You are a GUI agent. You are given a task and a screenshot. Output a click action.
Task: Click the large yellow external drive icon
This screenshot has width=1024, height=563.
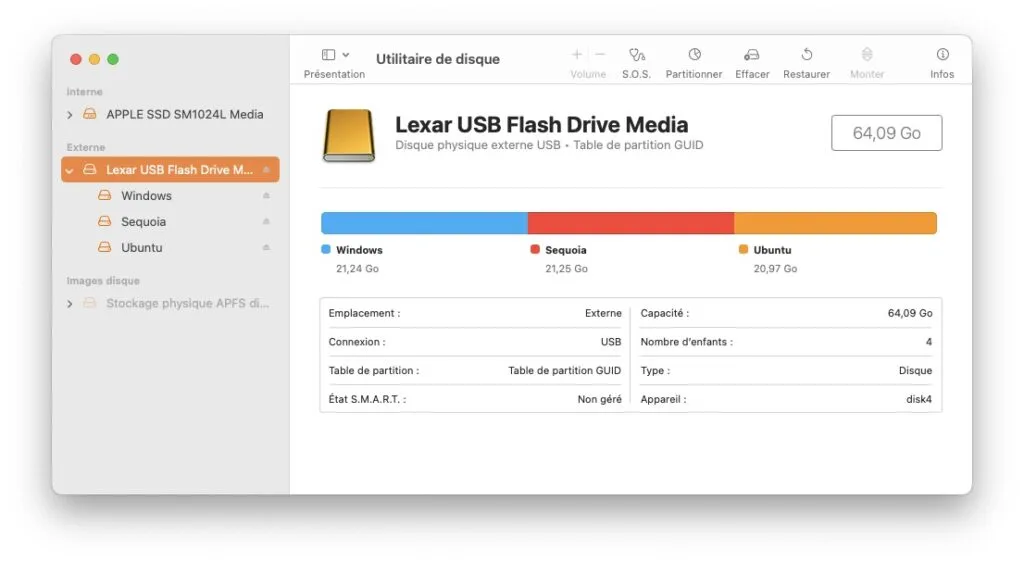click(x=349, y=135)
